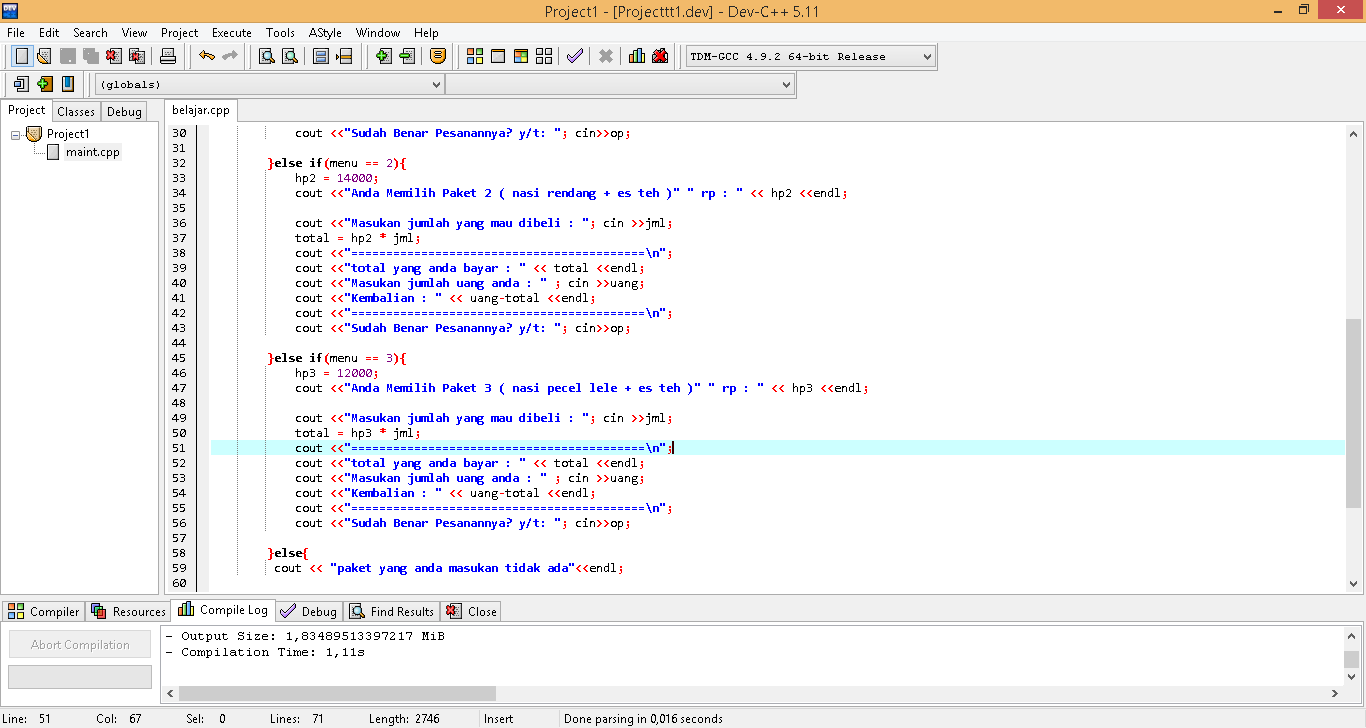Open the (globals) function navigation dropdown

click(437, 84)
